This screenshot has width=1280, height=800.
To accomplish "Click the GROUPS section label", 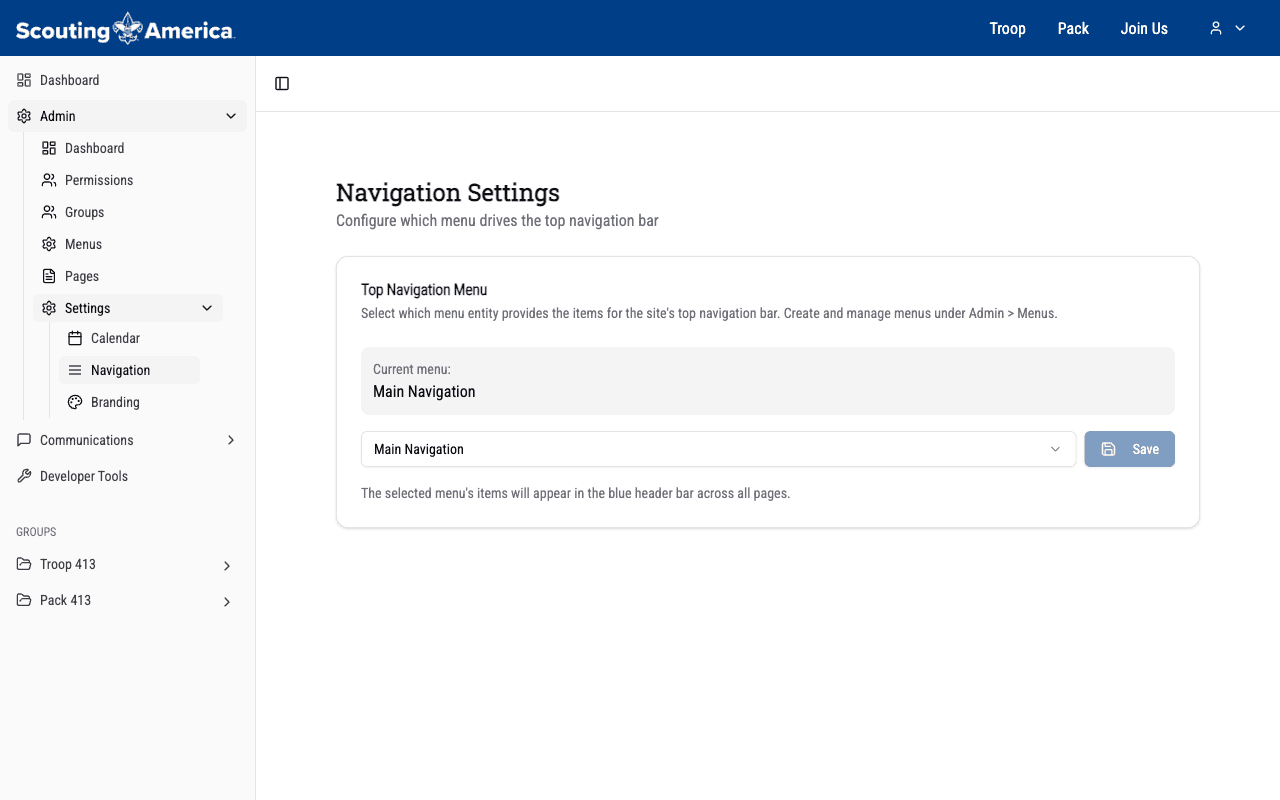I will [36, 532].
